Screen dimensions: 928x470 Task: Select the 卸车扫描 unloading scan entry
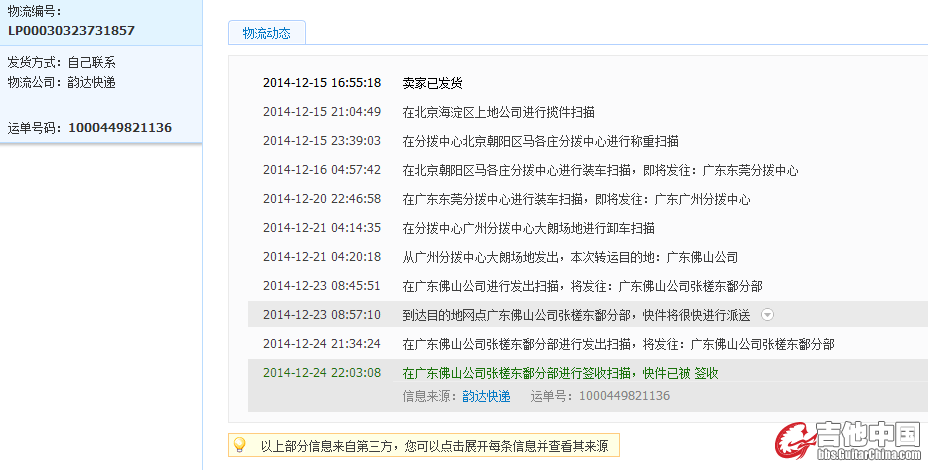[528, 228]
